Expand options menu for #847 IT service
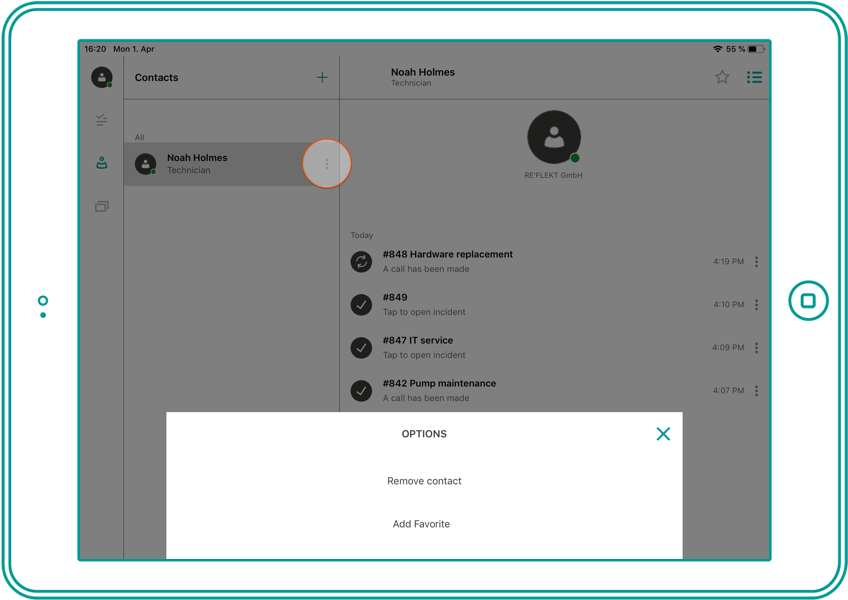Viewport: 848px width, 600px height. click(x=756, y=348)
